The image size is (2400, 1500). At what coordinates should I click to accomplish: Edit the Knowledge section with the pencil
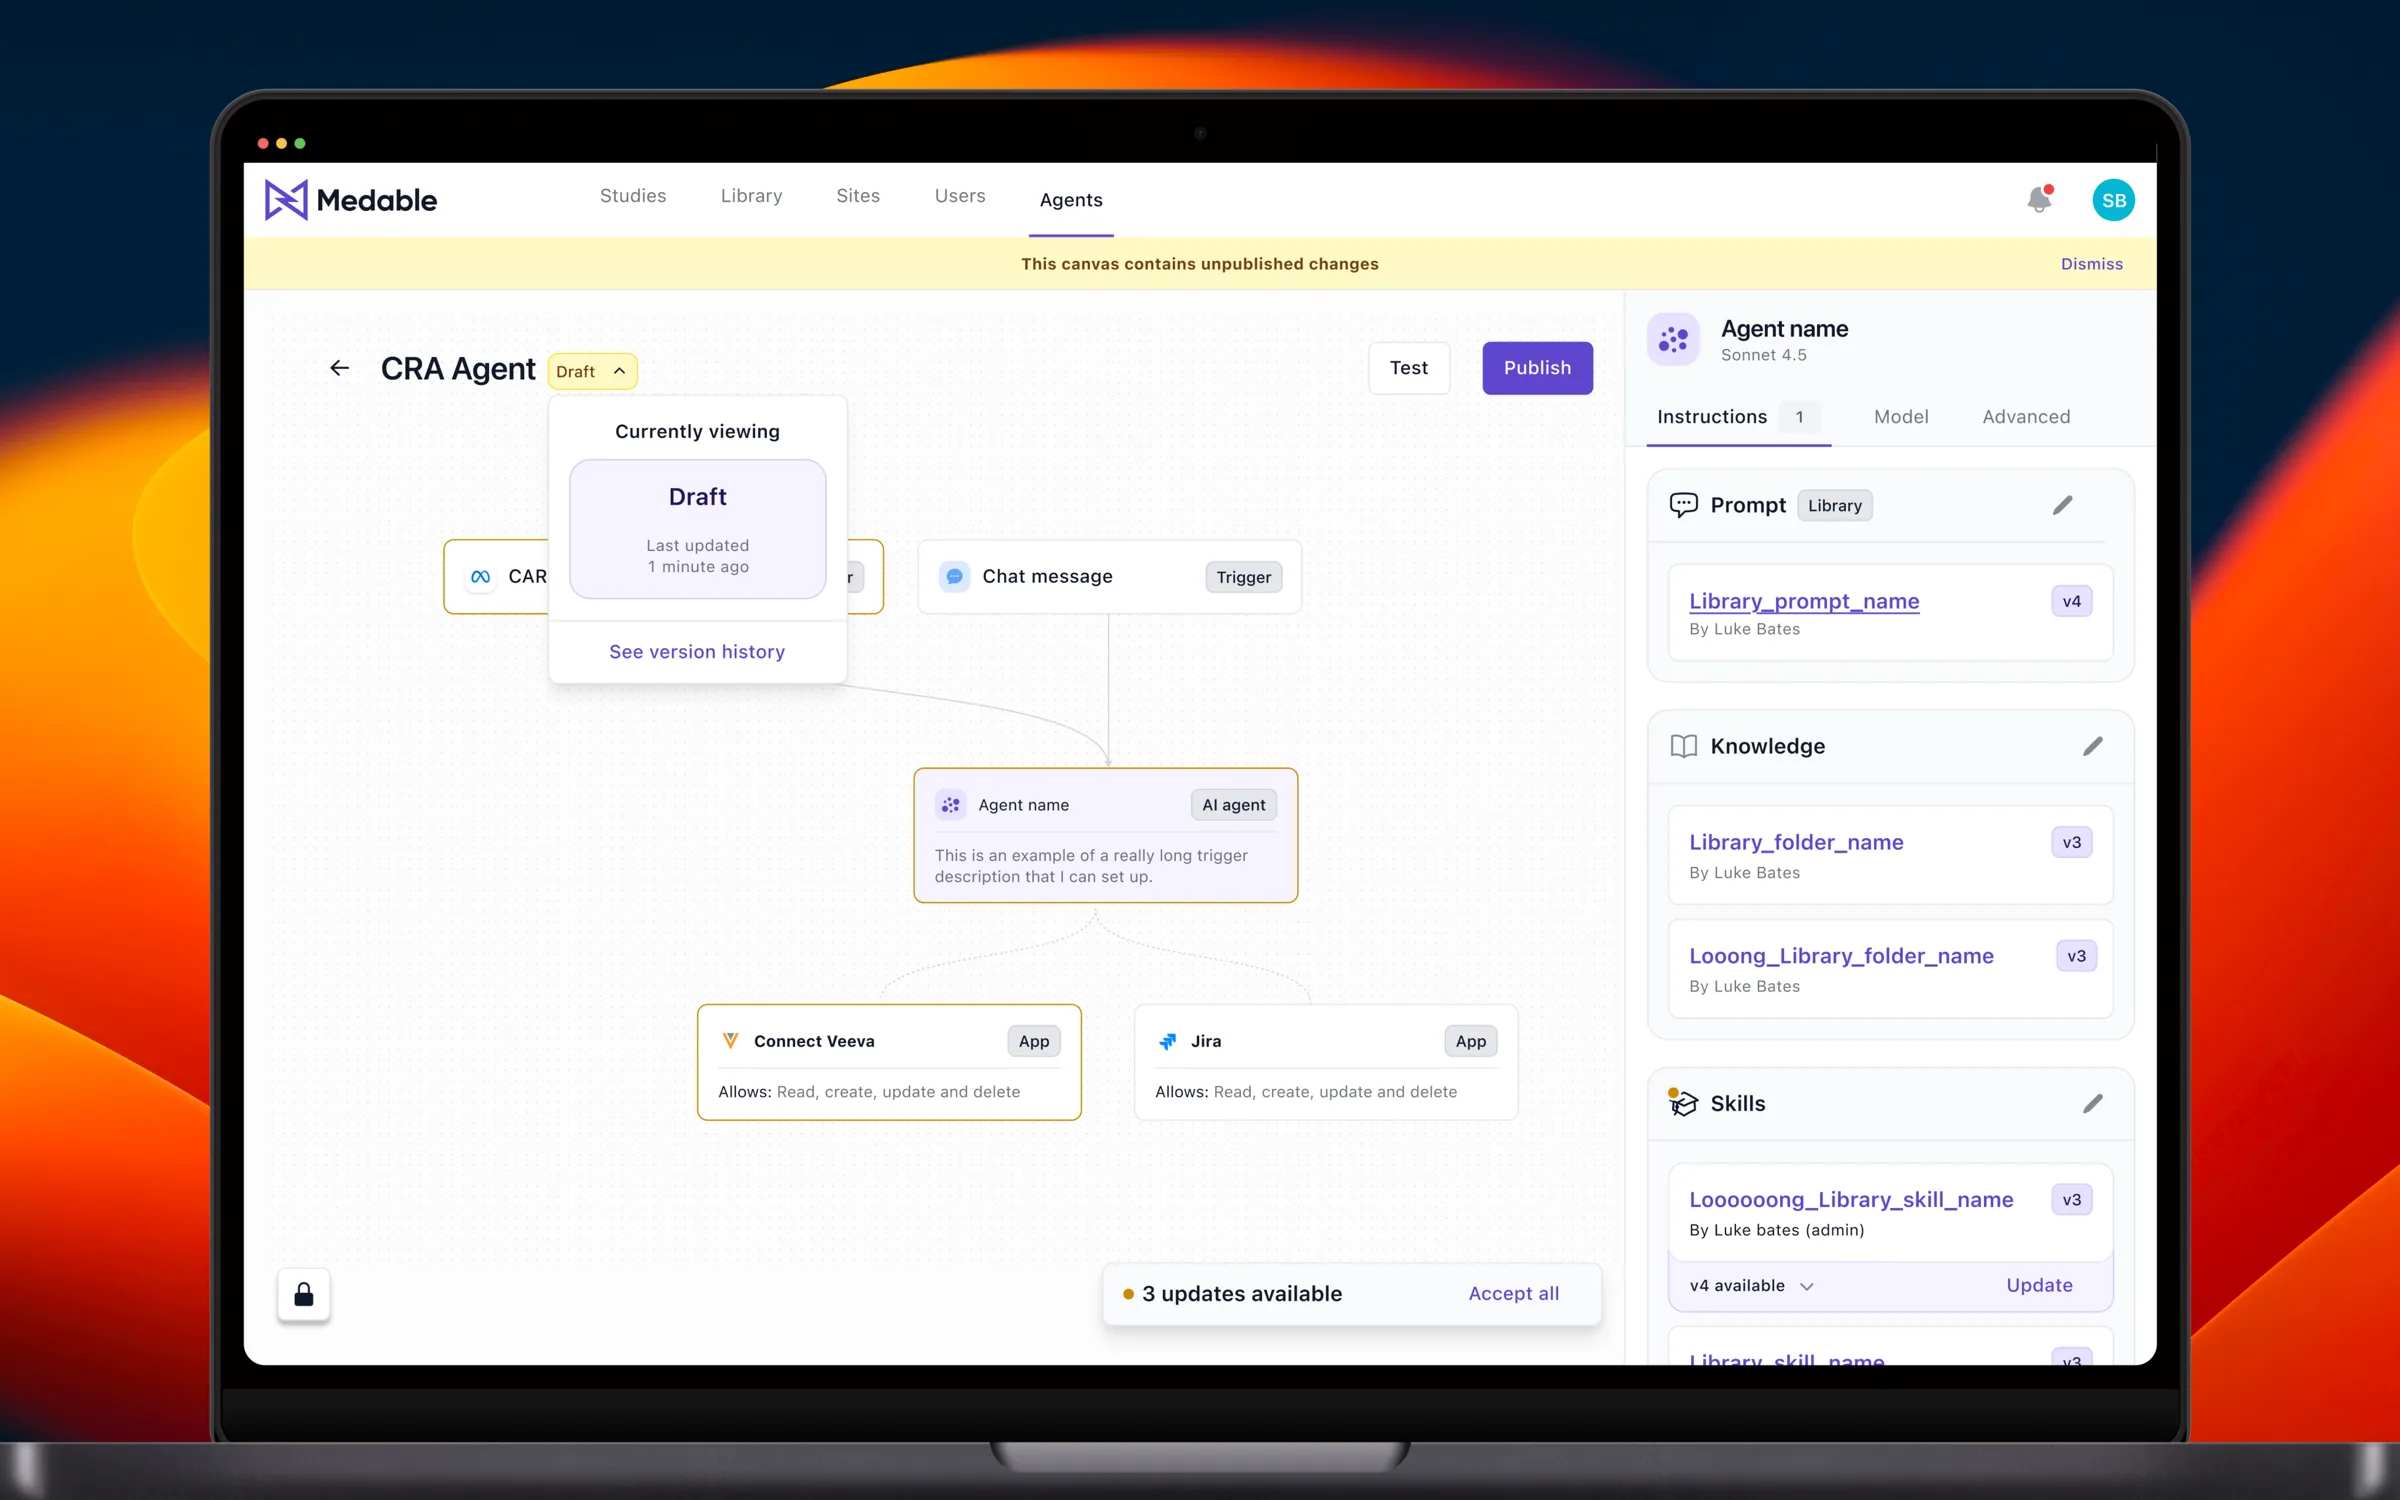point(2092,746)
